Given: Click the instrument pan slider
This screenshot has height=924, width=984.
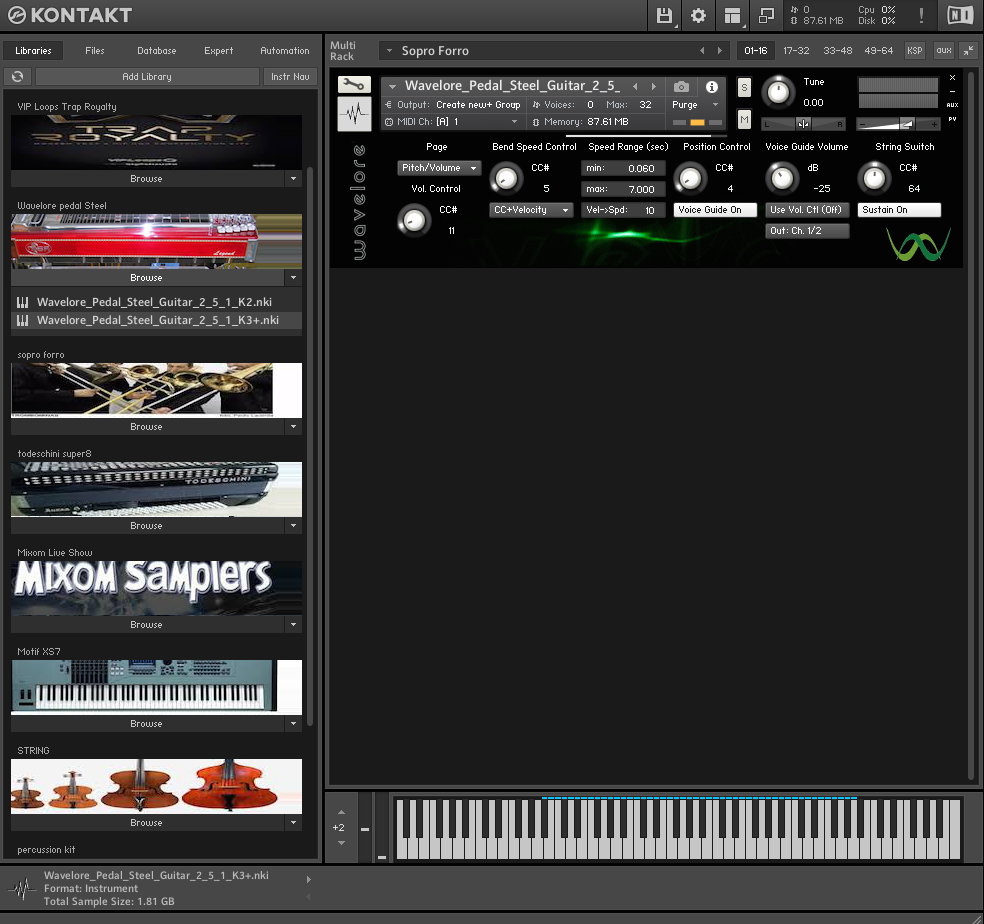Looking at the screenshot, I should [803, 124].
